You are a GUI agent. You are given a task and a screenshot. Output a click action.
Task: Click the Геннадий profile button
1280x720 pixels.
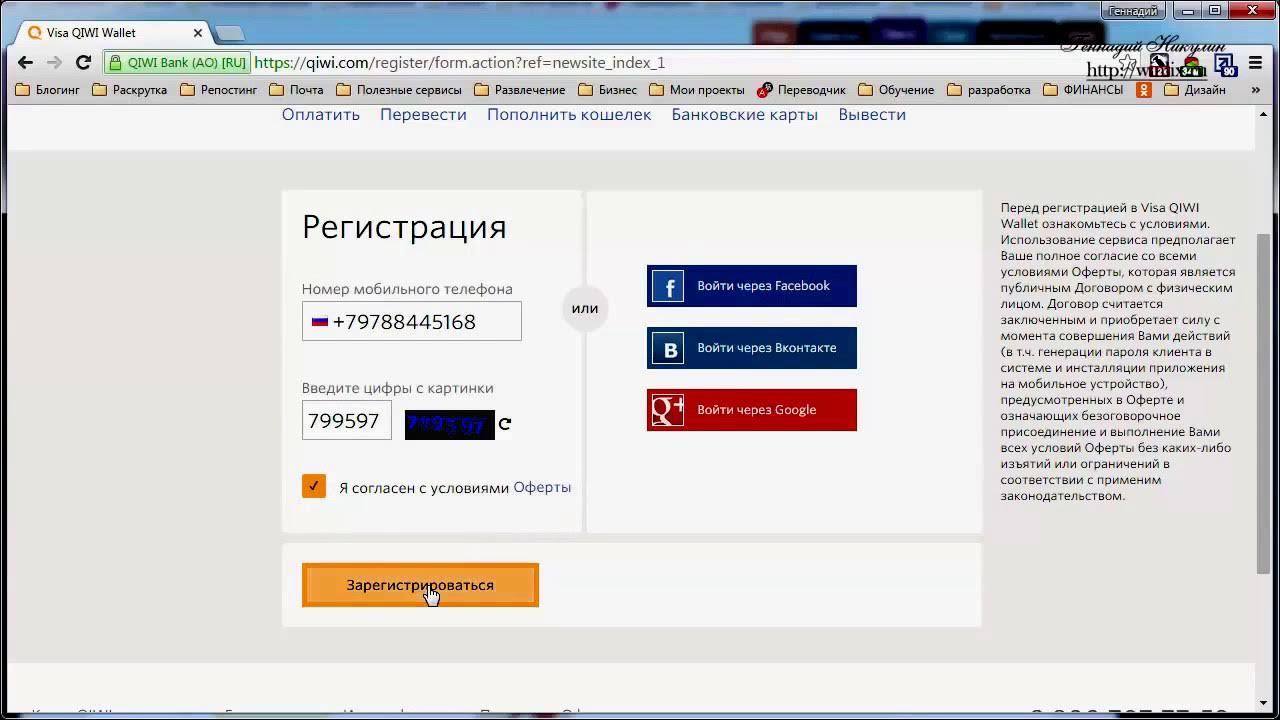[x=1134, y=11]
